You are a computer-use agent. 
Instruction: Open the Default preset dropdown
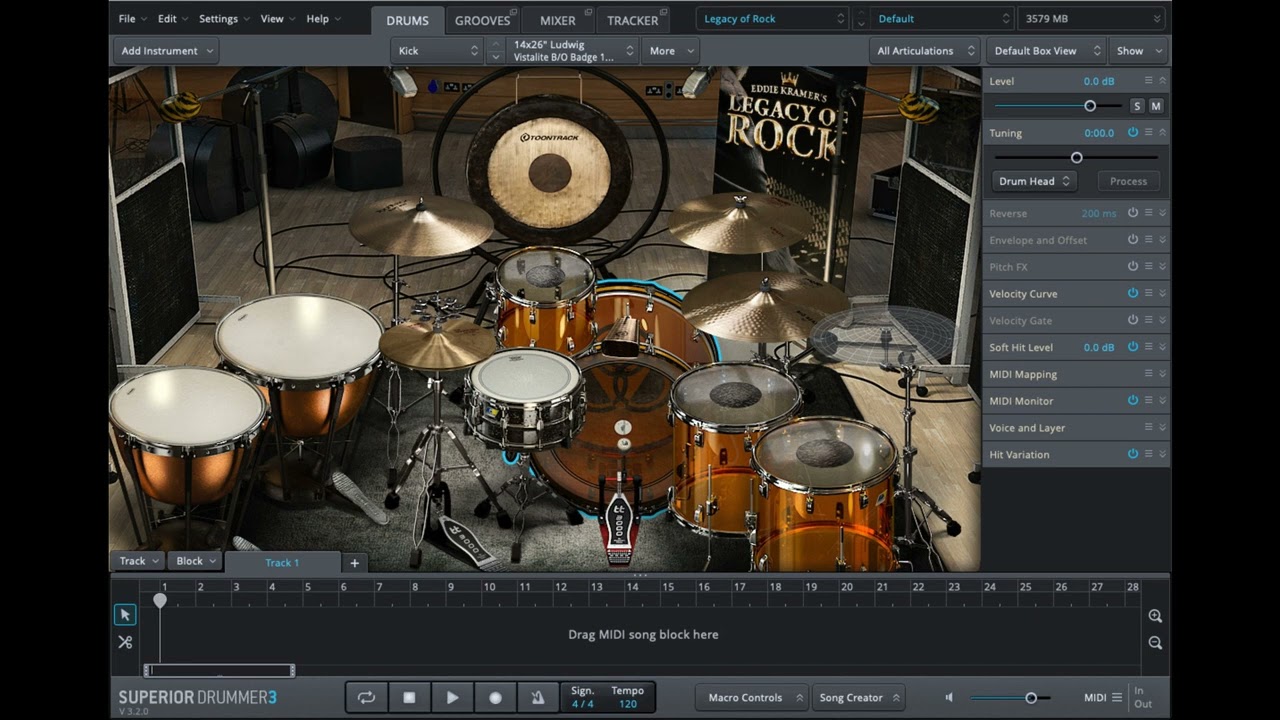point(942,19)
